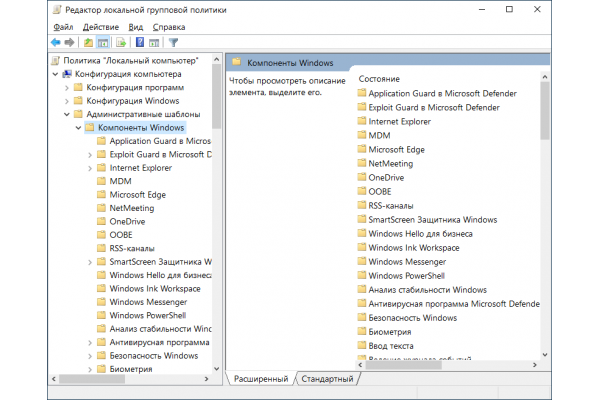Click right pane scrollbar up arrow

tap(545, 77)
